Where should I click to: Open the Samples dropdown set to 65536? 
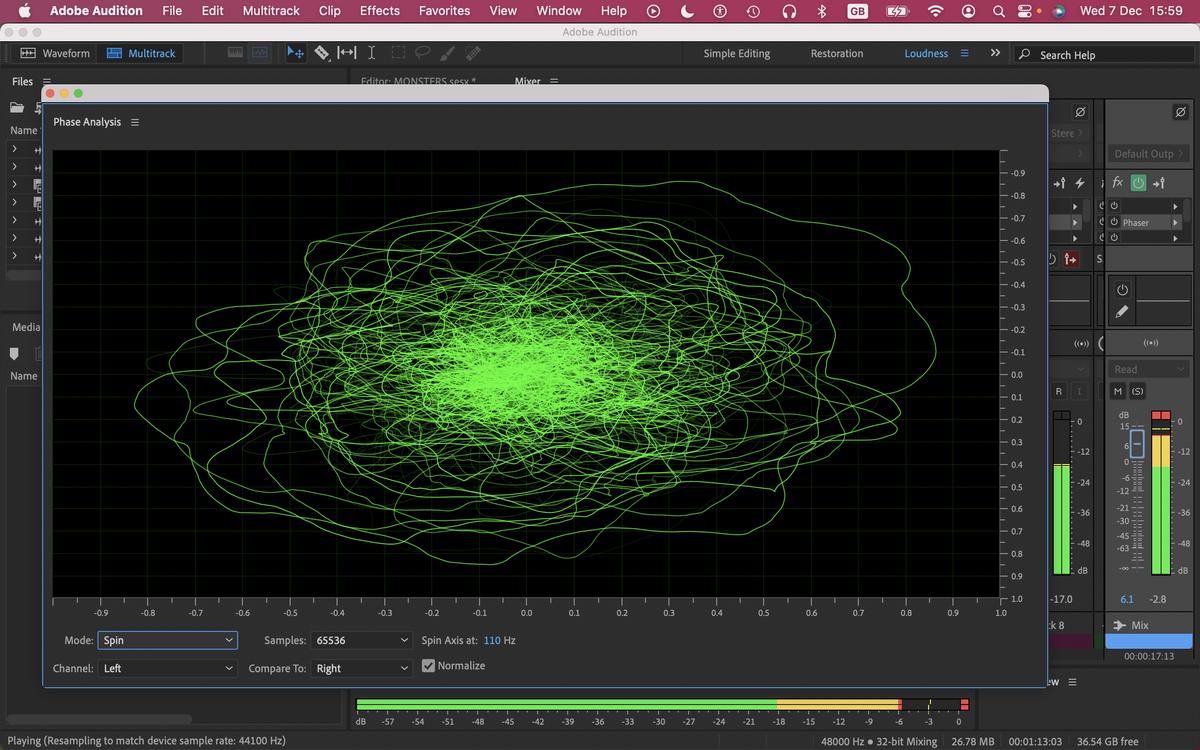(x=361, y=640)
